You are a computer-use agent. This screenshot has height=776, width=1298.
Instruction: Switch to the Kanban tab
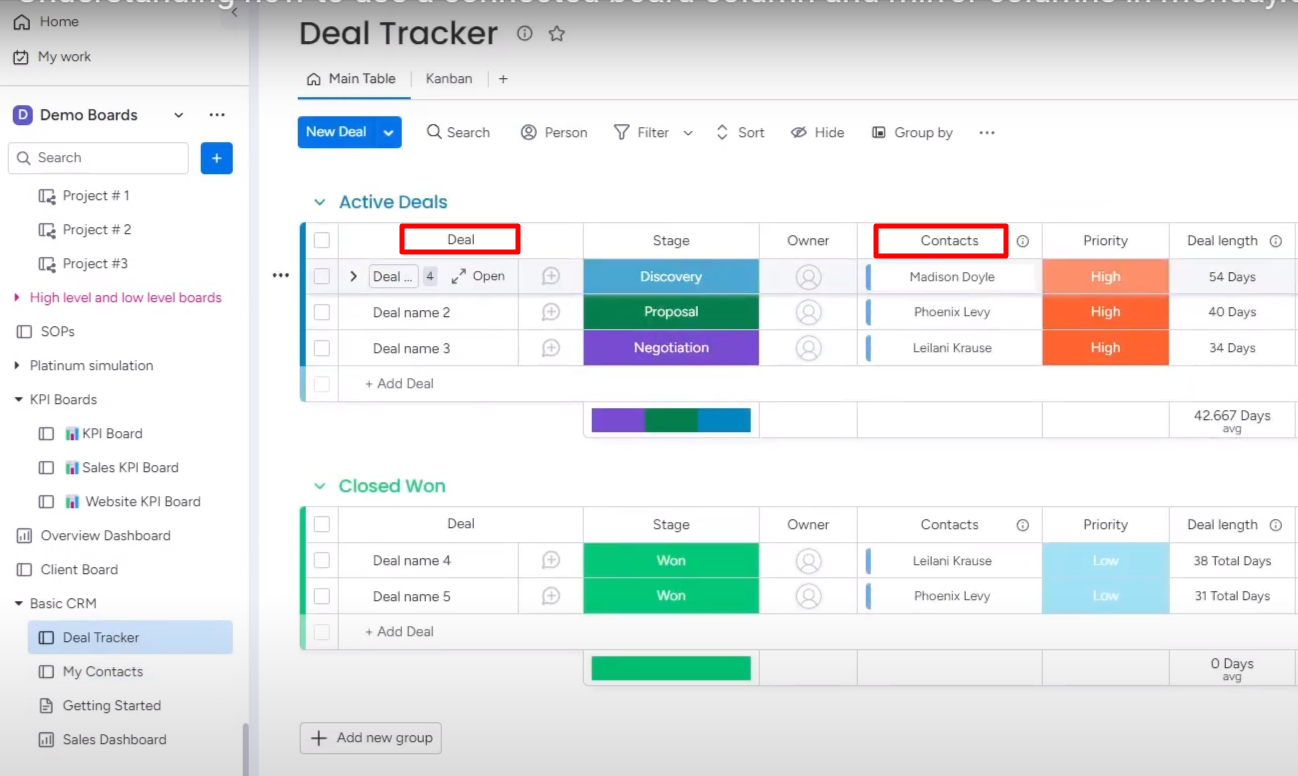(448, 78)
